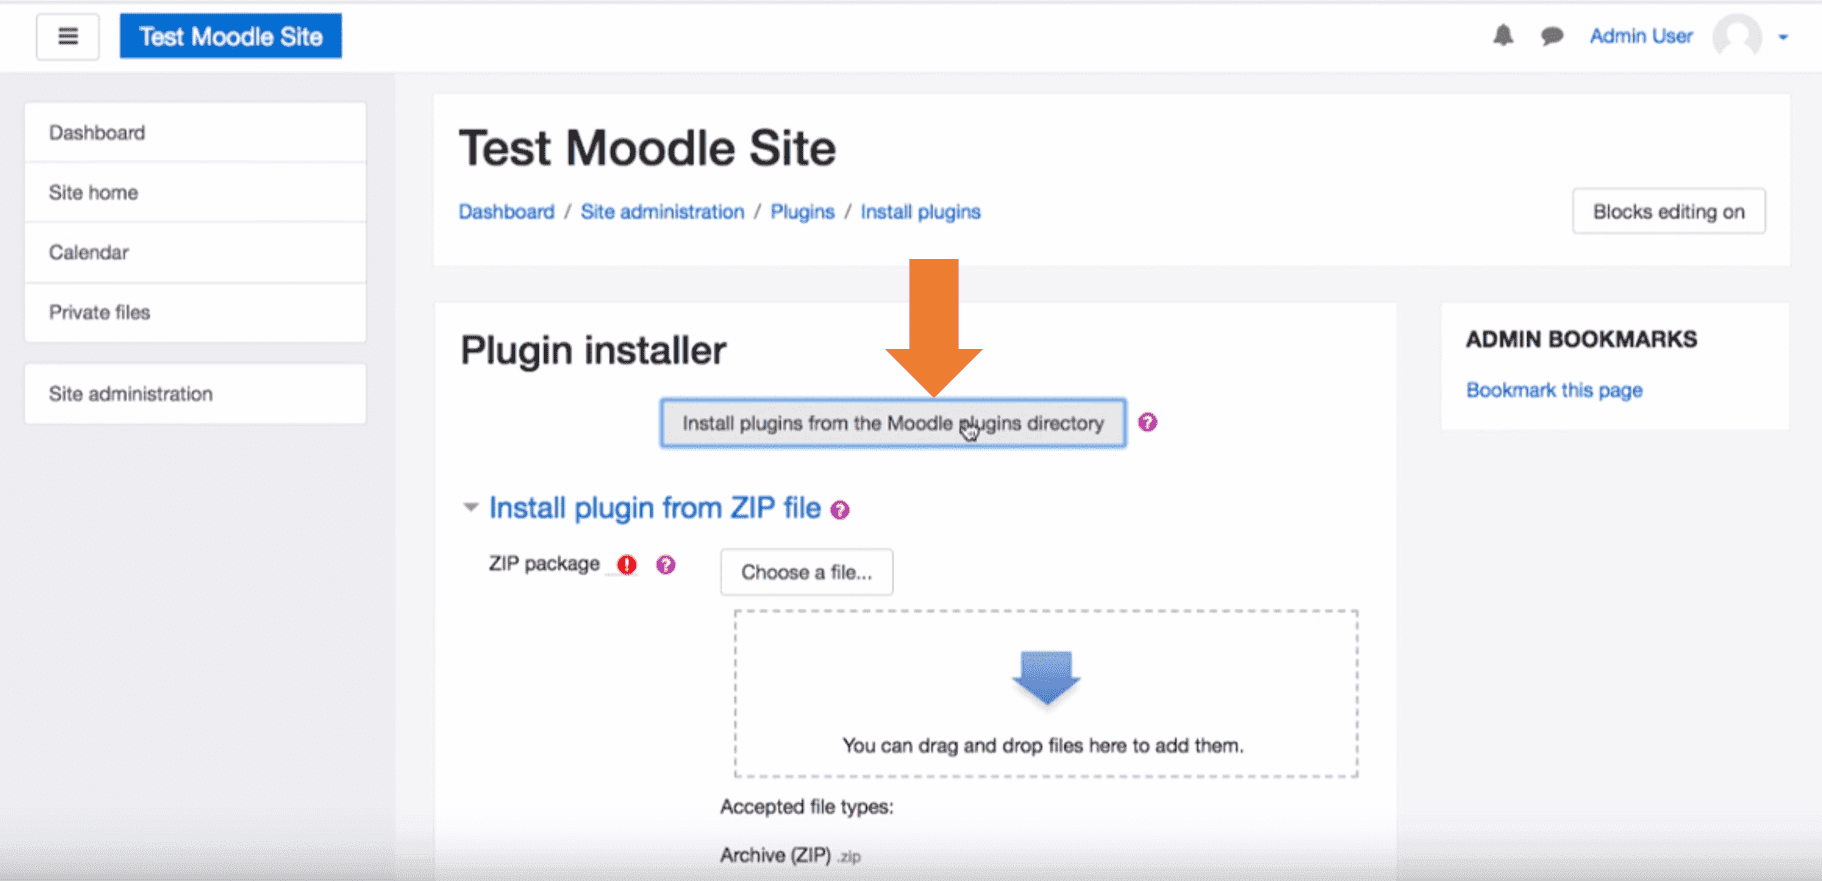
Task: Open help icon next to ZIP file heading
Action: 840,510
